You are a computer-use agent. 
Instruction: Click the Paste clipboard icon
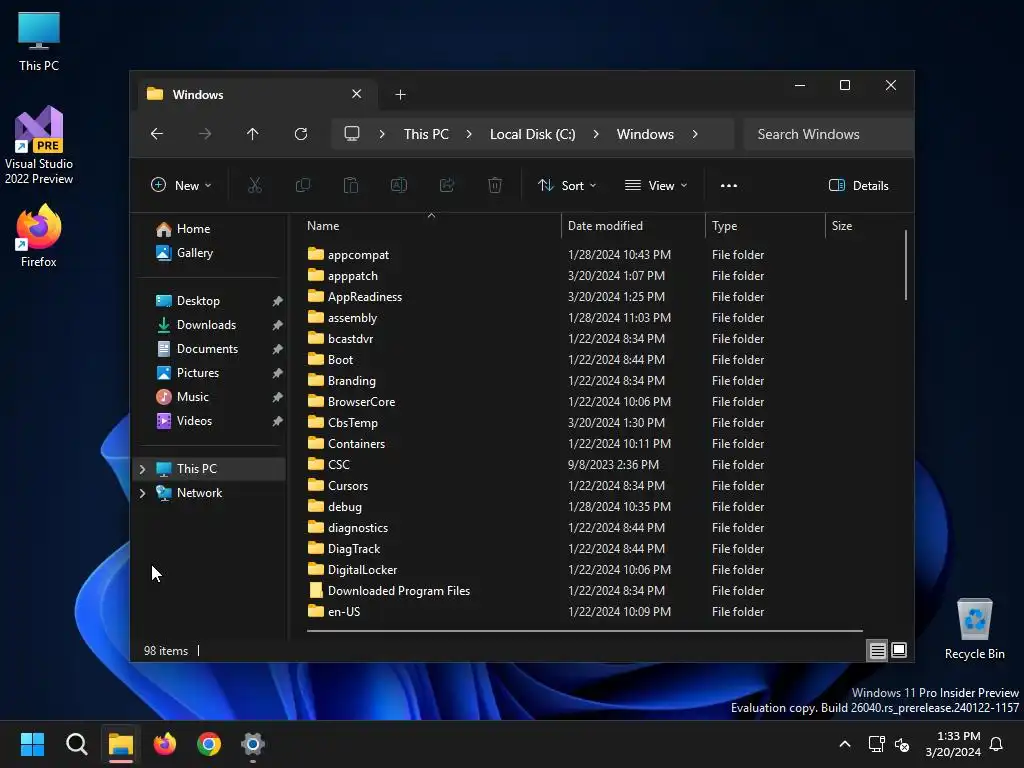coord(351,185)
